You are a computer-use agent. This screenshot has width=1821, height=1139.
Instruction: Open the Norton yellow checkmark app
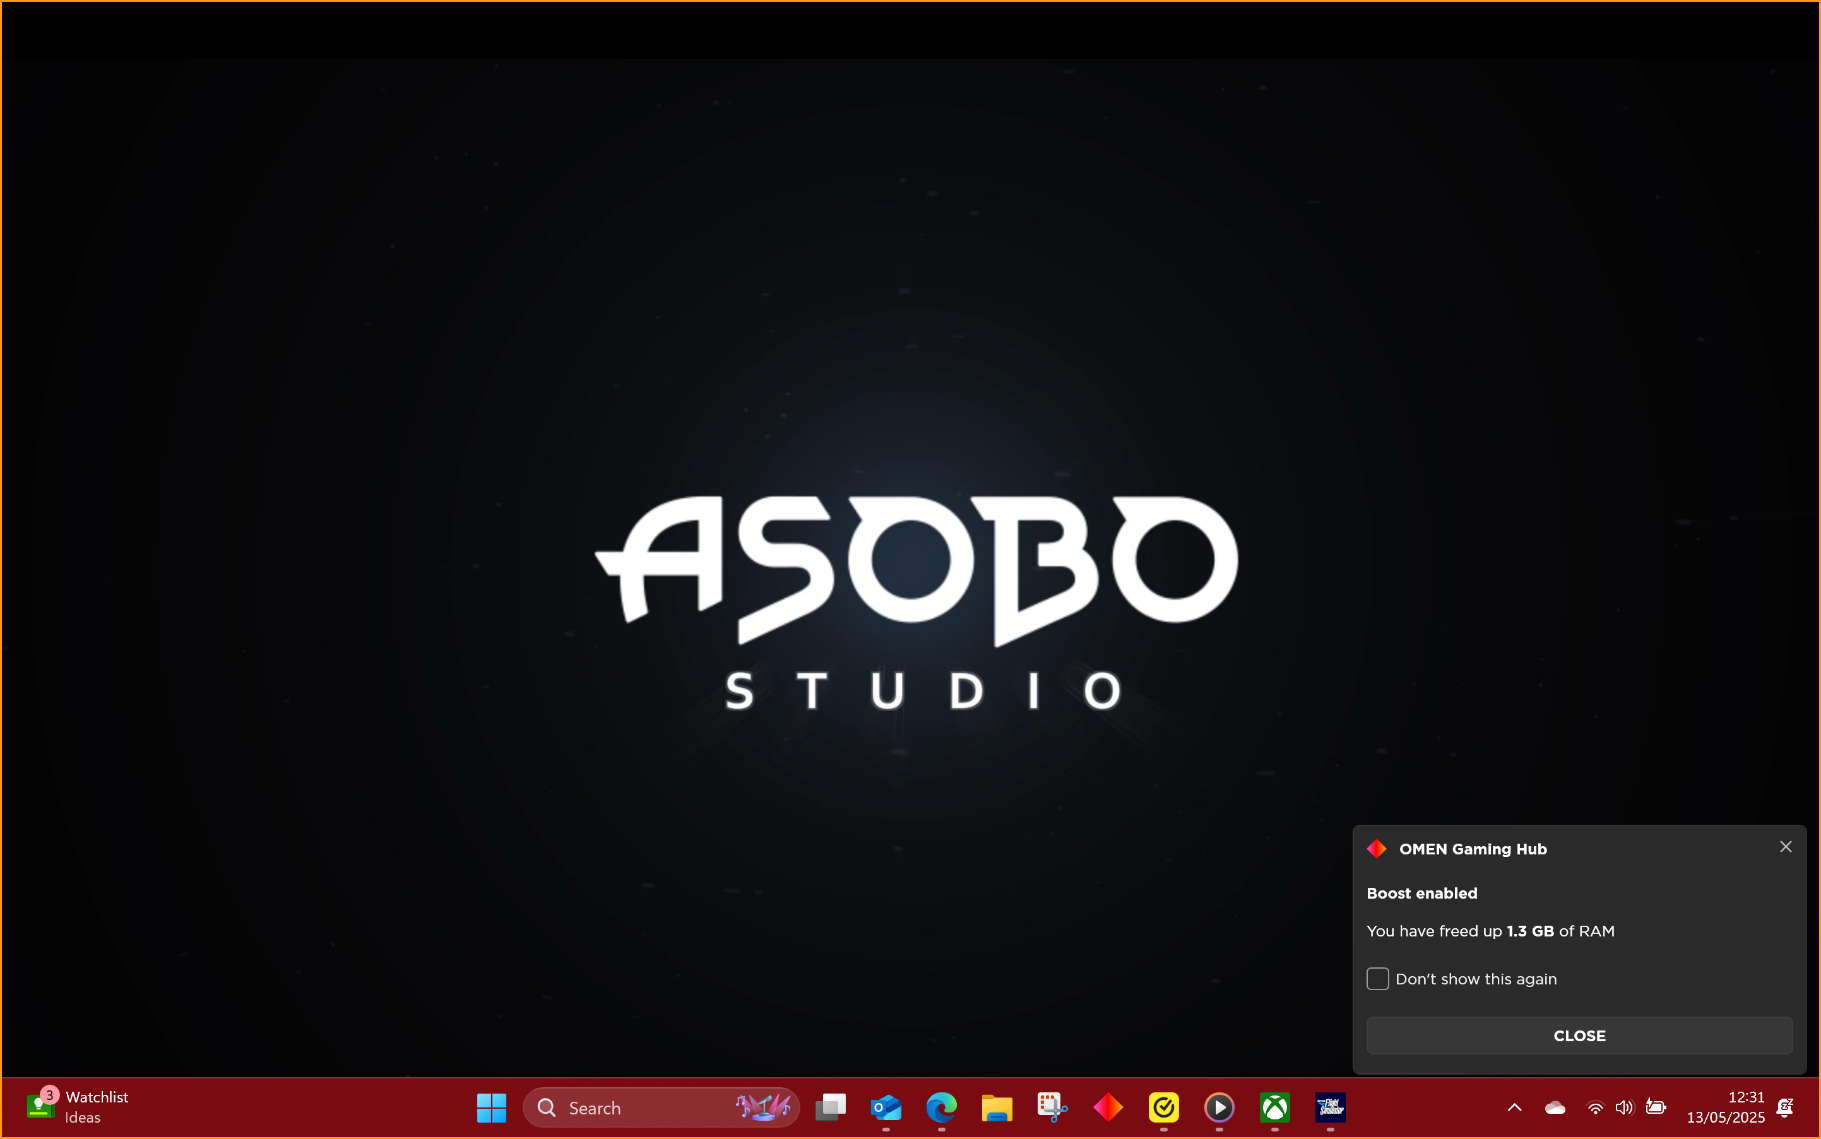1163,1108
